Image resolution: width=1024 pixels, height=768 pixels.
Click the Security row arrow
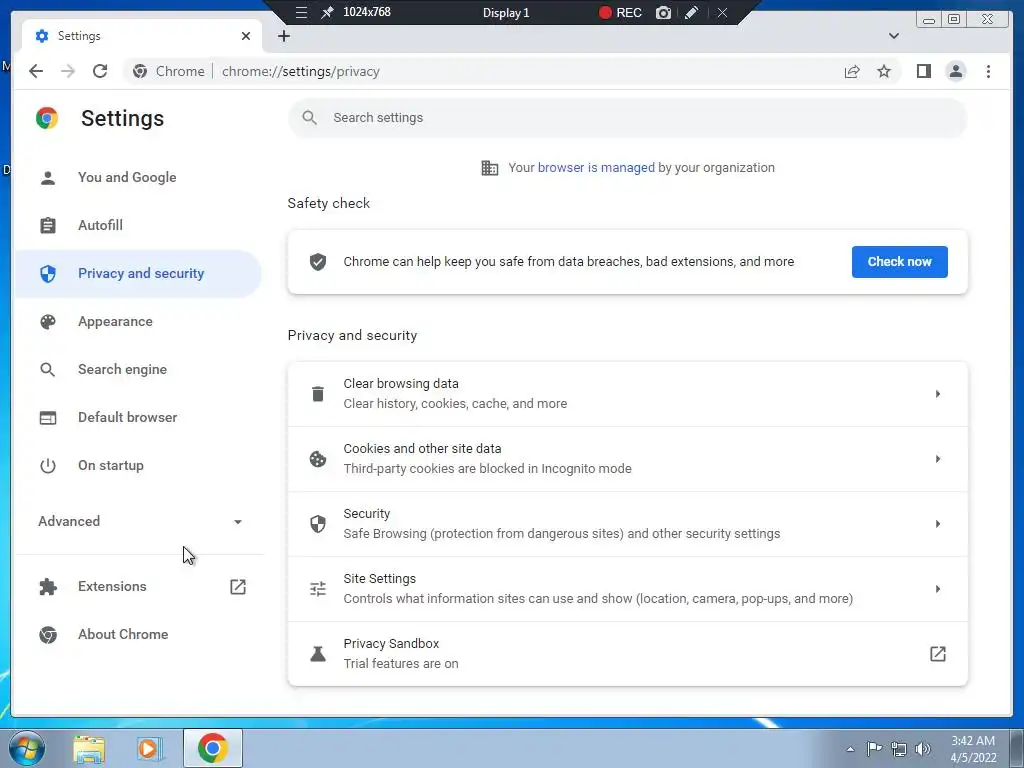(x=938, y=524)
